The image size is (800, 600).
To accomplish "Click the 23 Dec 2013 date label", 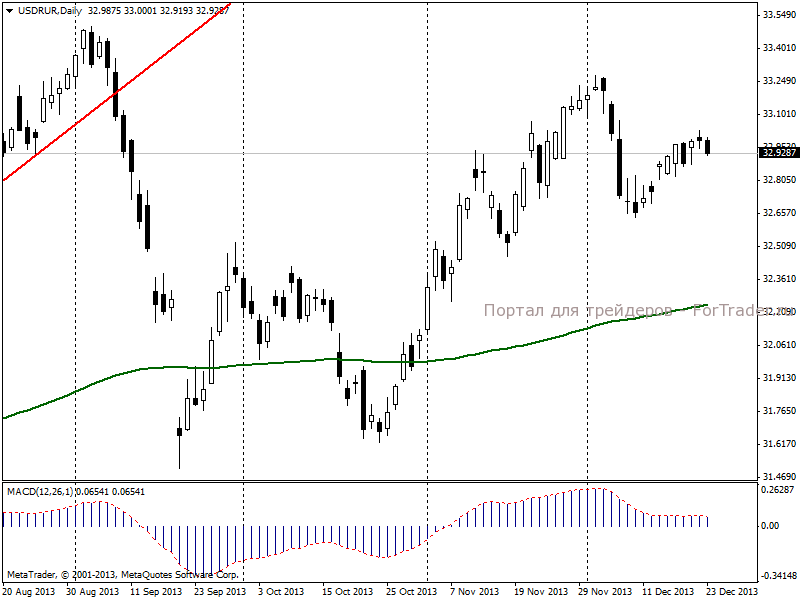I will pos(733,592).
